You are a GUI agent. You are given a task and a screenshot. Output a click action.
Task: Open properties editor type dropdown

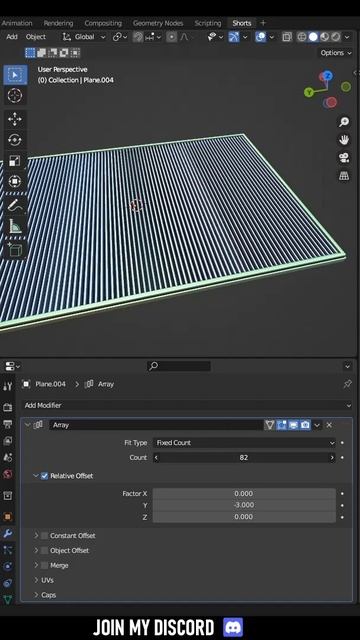pyautogui.click(x=13, y=366)
